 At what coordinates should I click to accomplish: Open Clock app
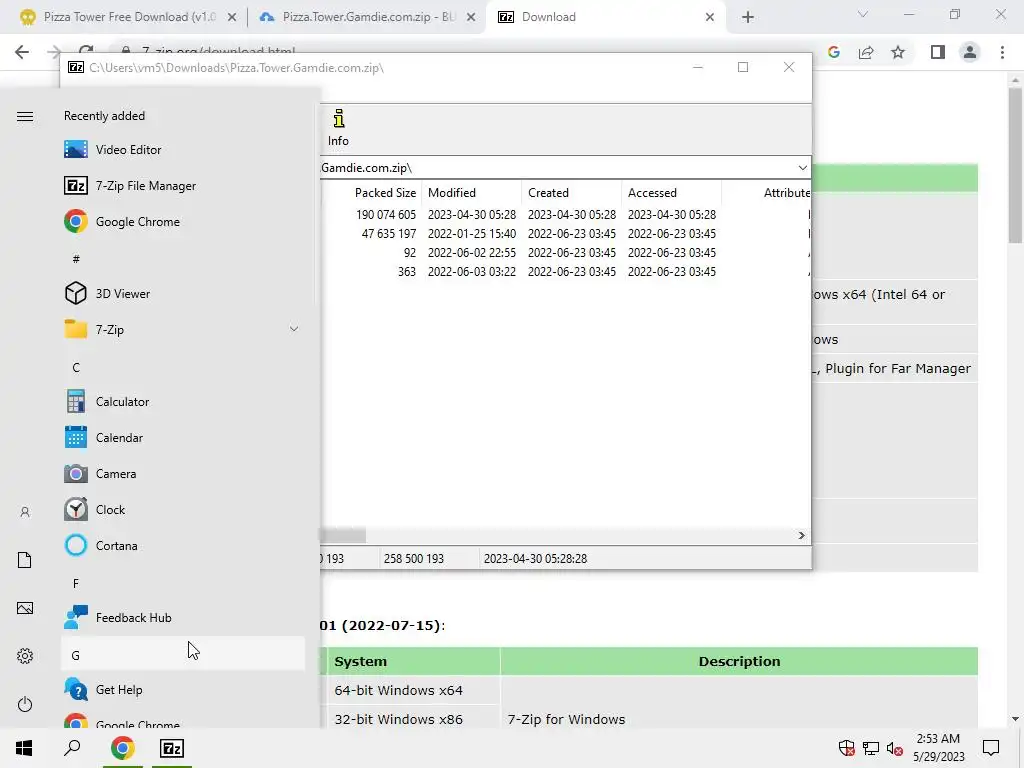[183, 509]
